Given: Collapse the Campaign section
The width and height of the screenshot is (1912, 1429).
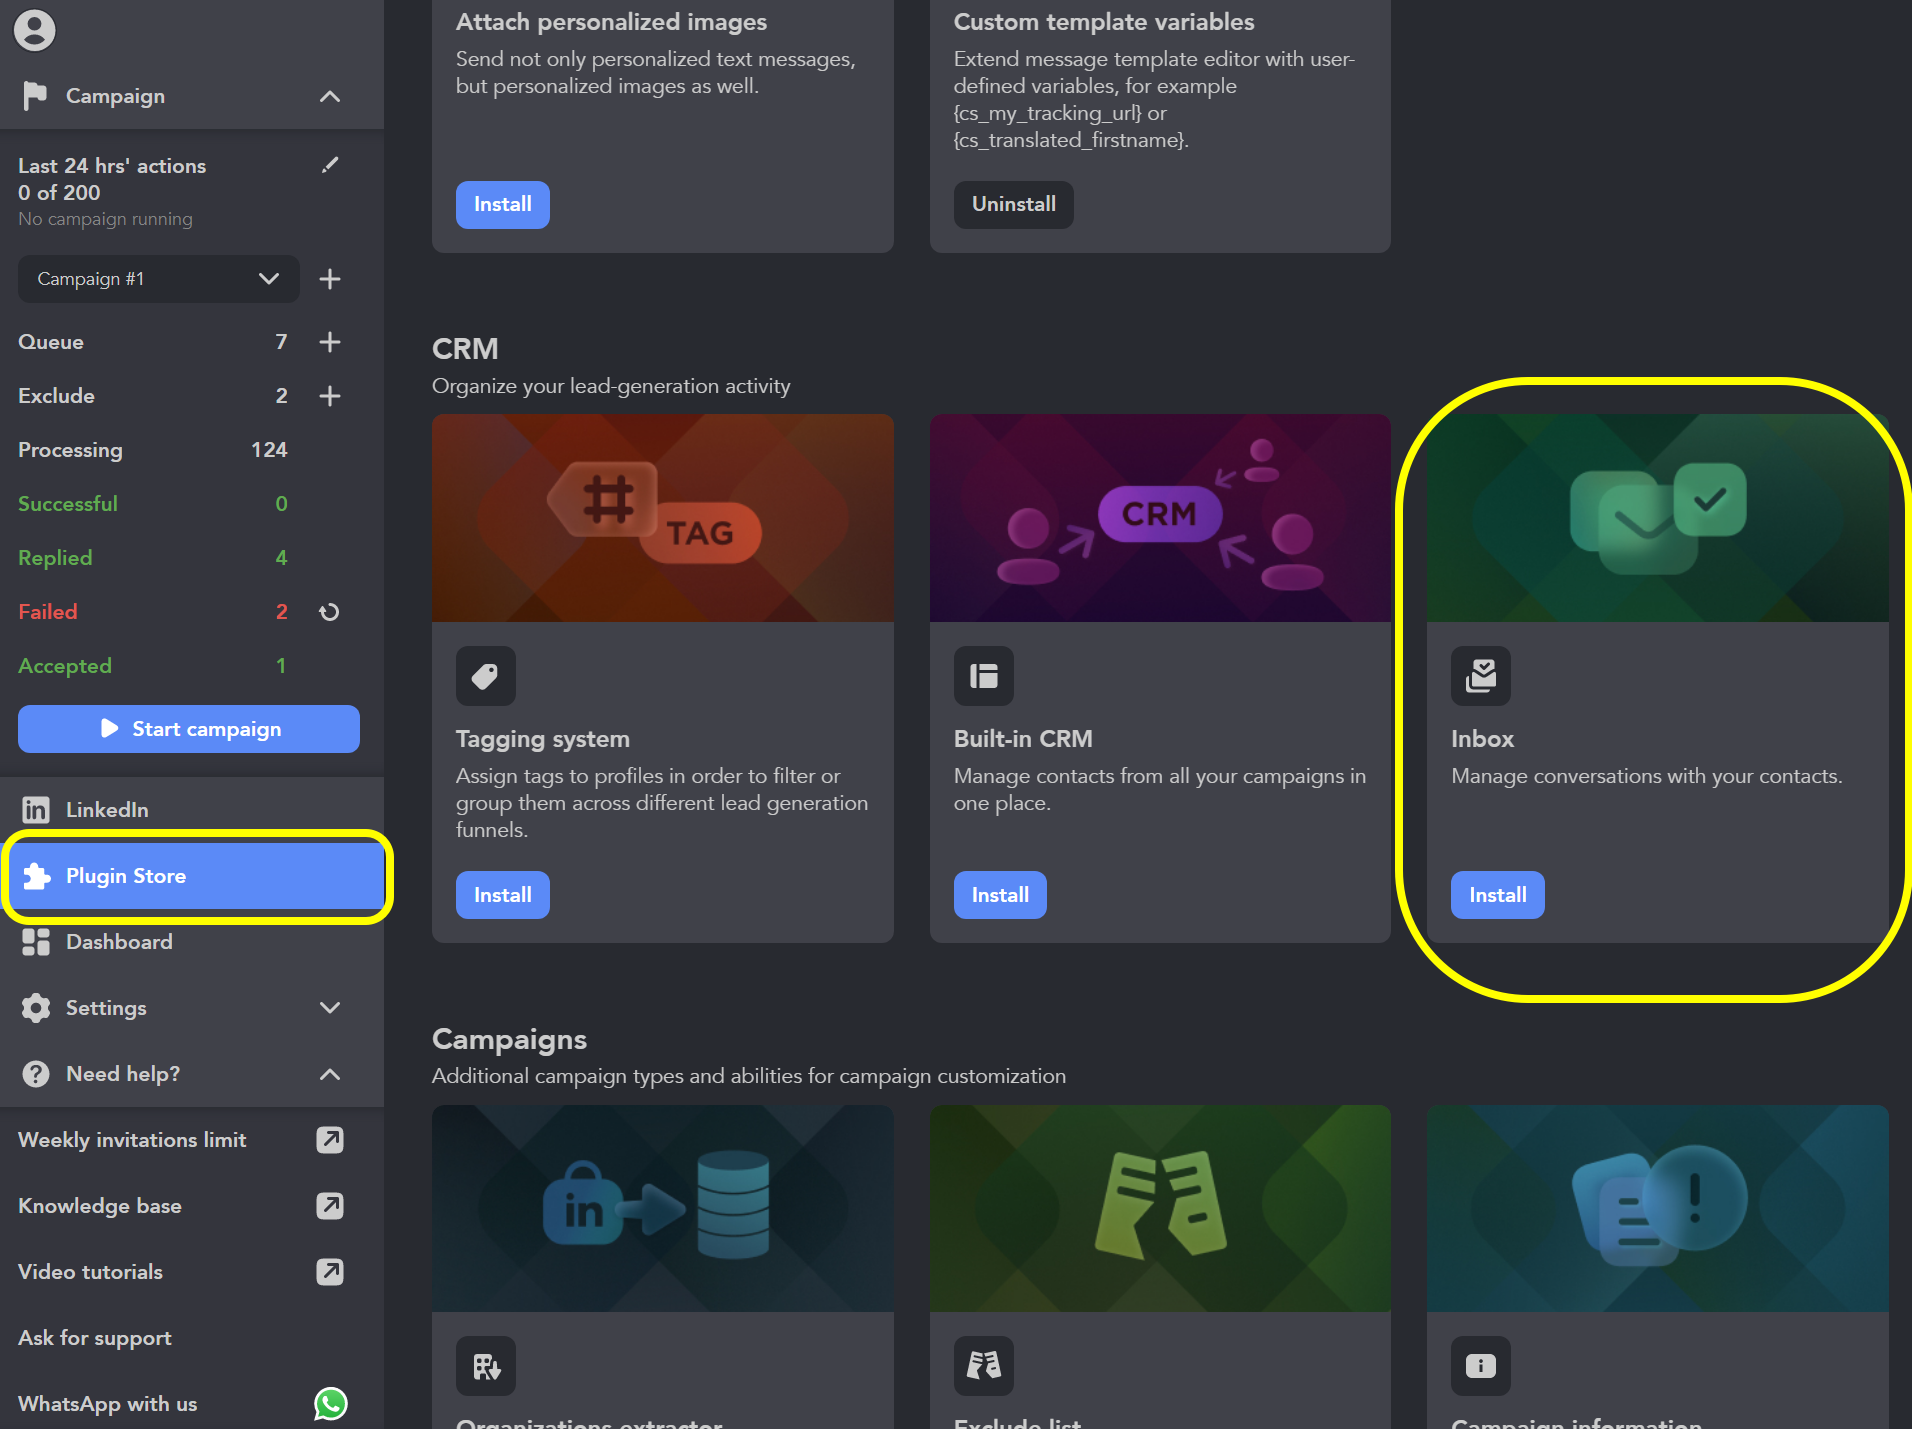Looking at the screenshot, I should pos(330,96).
